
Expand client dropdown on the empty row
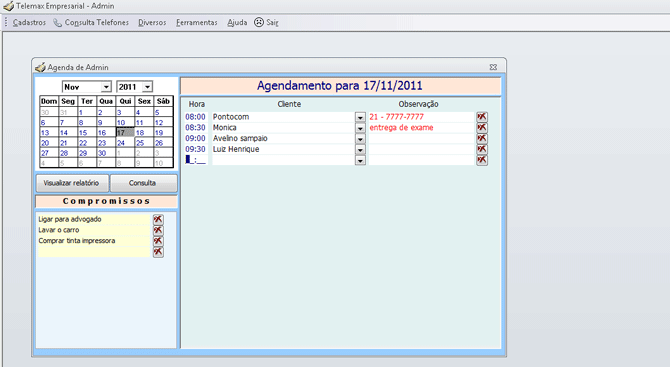[x=360, y=160]
